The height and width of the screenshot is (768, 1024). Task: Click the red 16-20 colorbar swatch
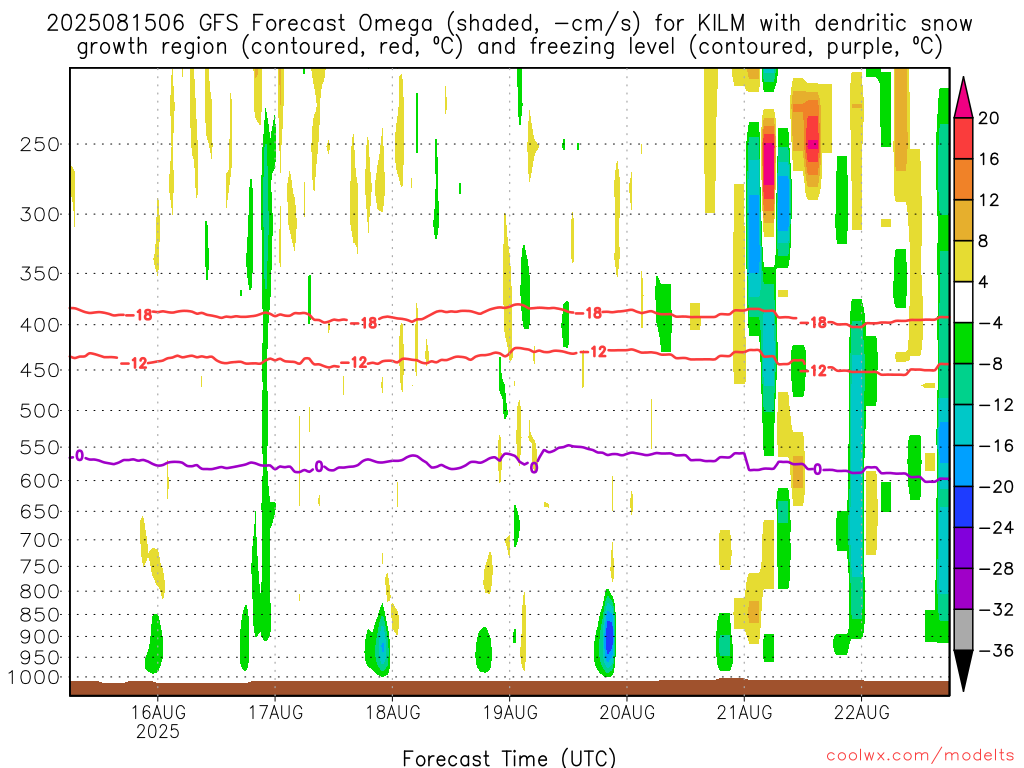pos(963,138)
